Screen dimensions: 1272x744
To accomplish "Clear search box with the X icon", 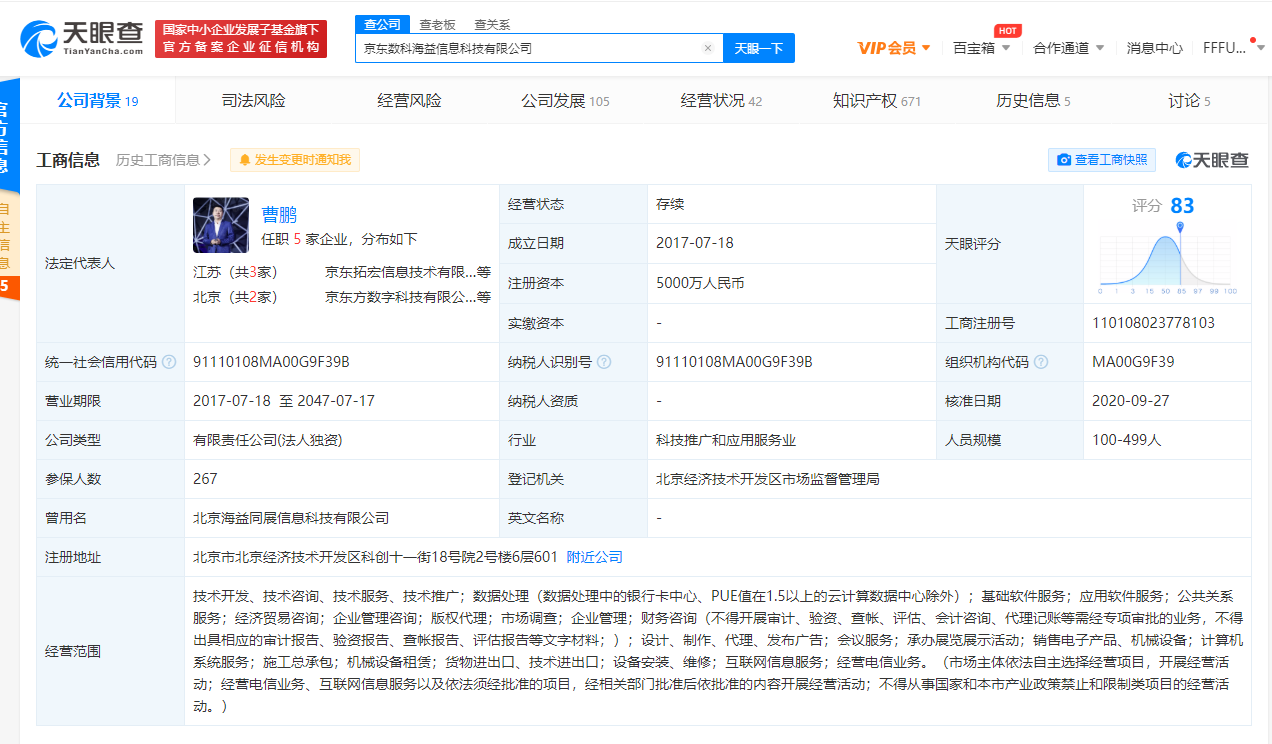I will (x=708, y=48).
